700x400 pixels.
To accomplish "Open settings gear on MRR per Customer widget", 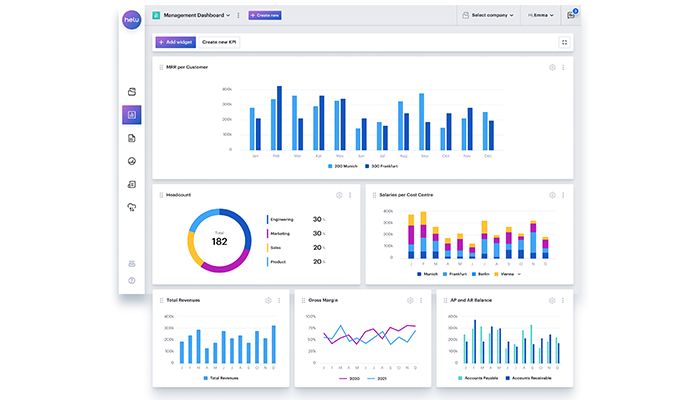I will point(552,67).
